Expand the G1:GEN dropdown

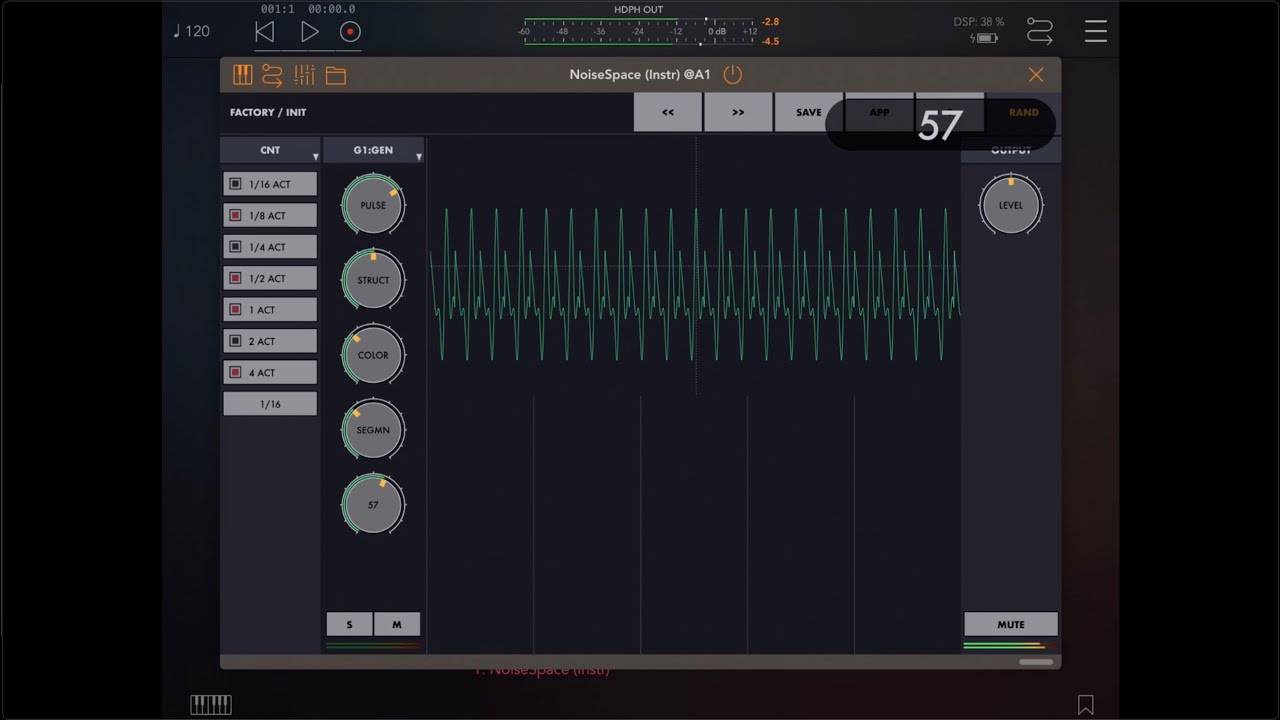[374, 150]
